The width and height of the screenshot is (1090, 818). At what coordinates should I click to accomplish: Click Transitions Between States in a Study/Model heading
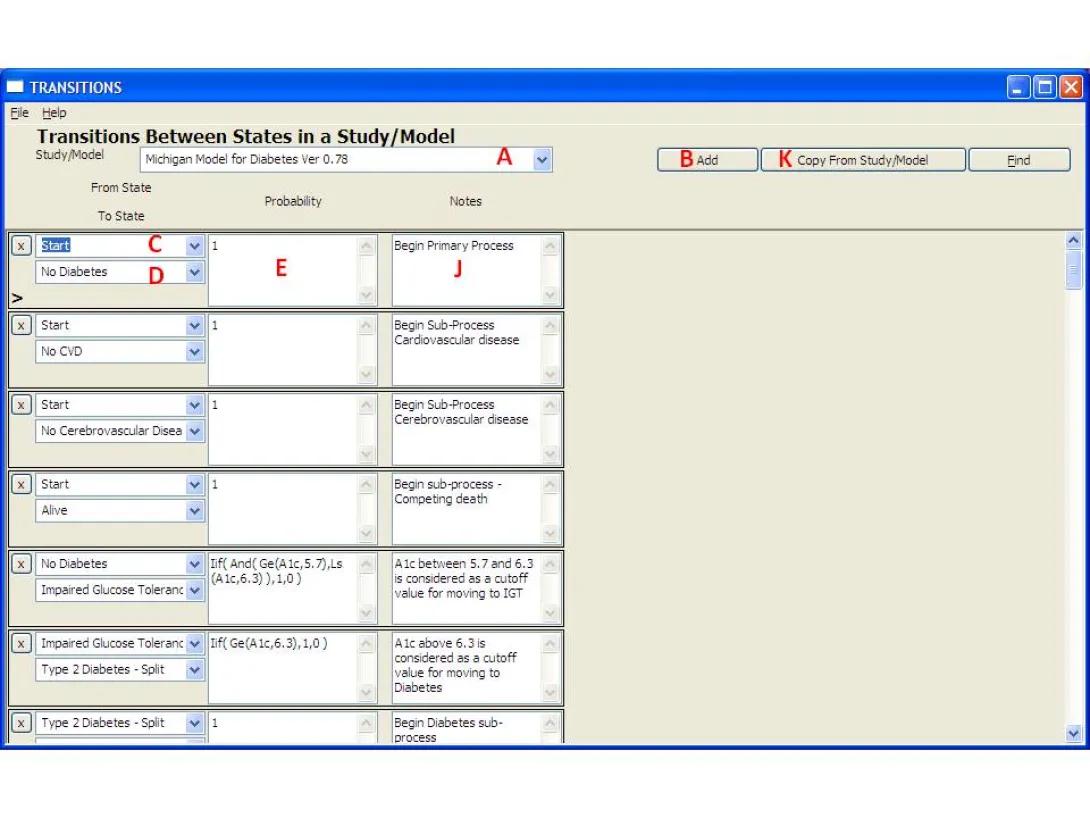246,136
